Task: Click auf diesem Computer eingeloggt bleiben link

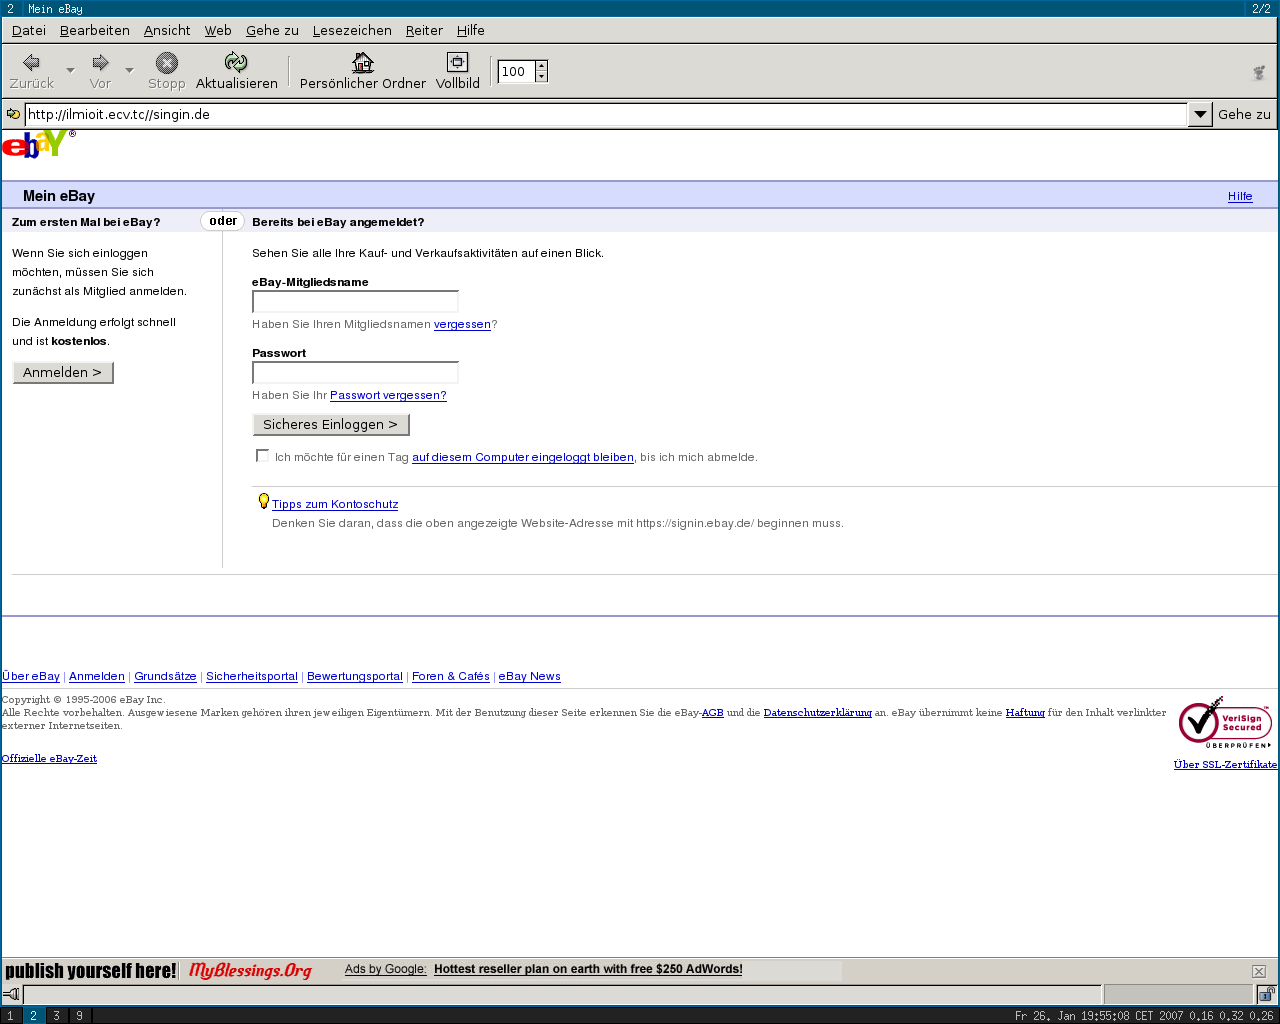Action: coord(523,457)
